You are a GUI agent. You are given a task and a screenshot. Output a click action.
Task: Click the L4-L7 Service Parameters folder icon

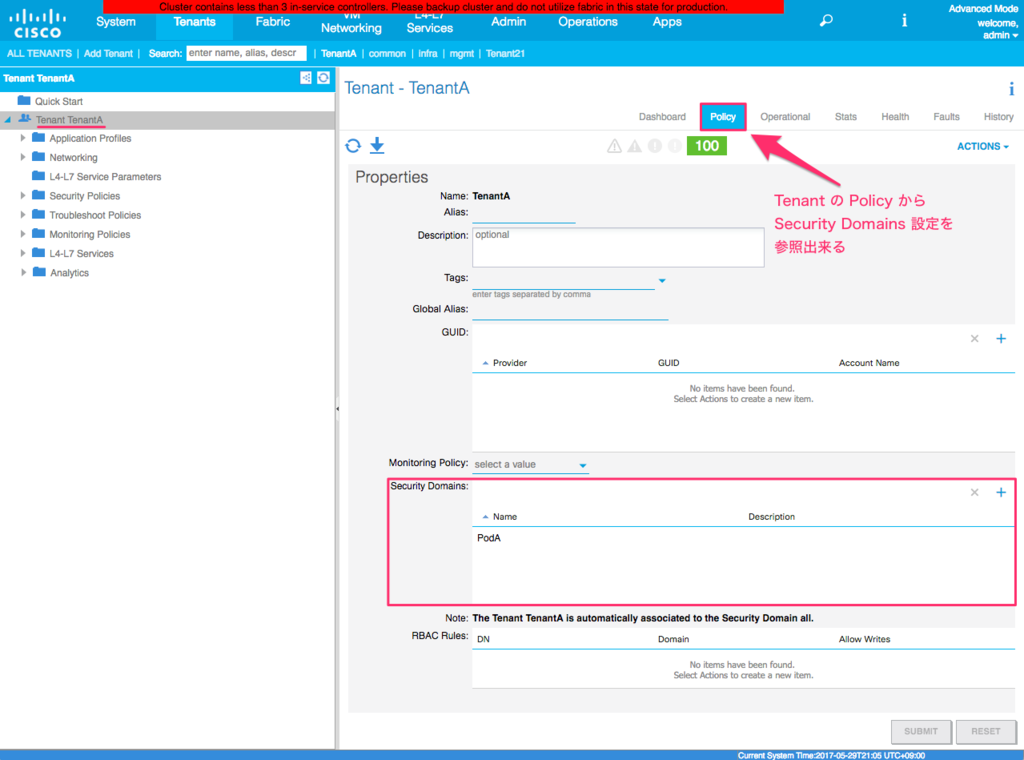(x=39, y=176)
